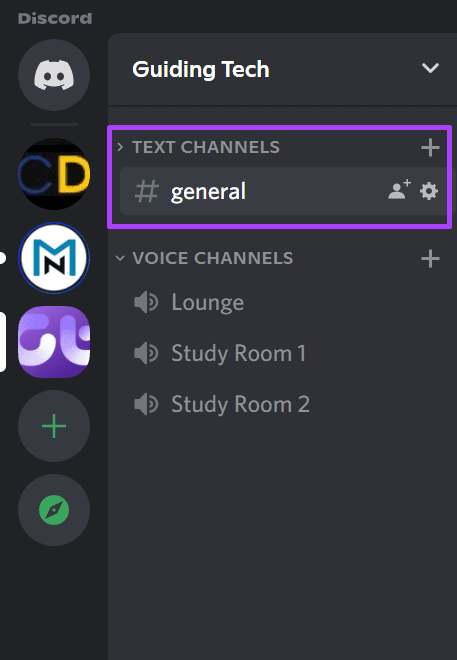Open general channel settings gear icon

[429, 191]
